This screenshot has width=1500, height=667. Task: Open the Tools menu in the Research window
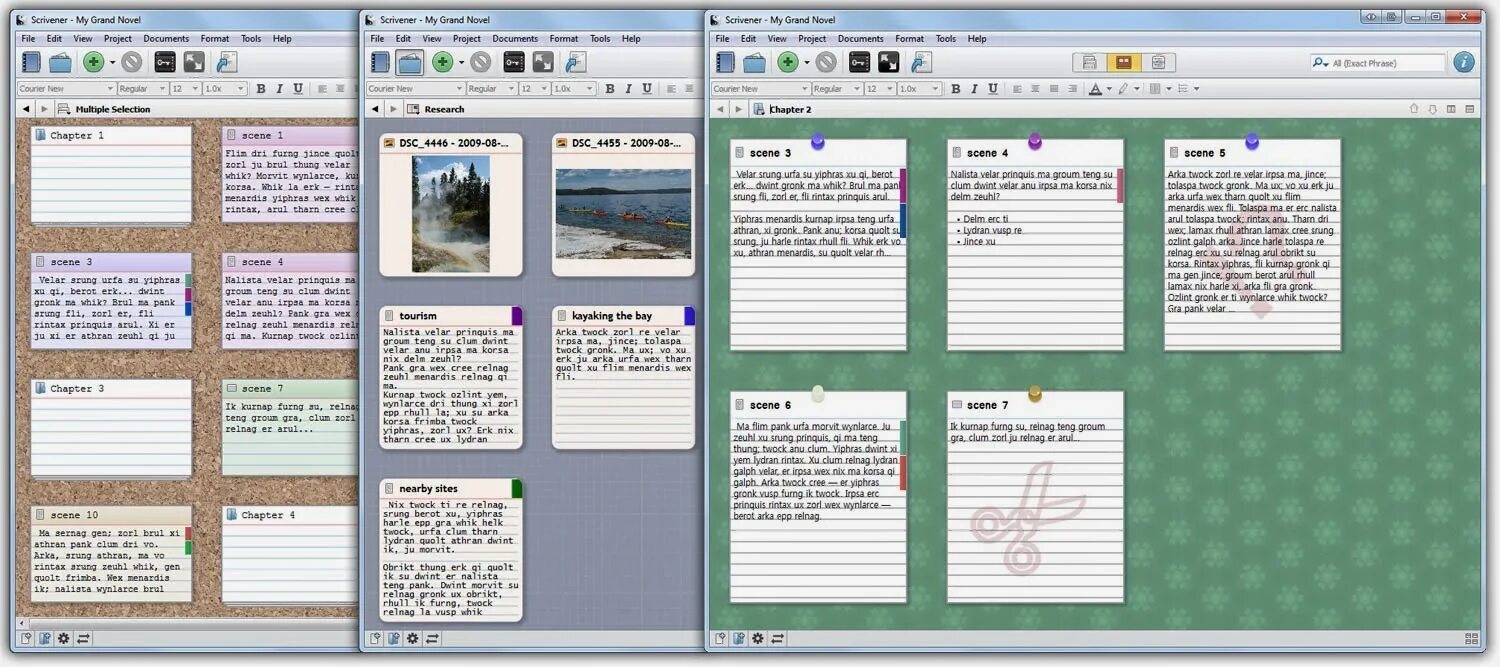(x=600, y=39)
